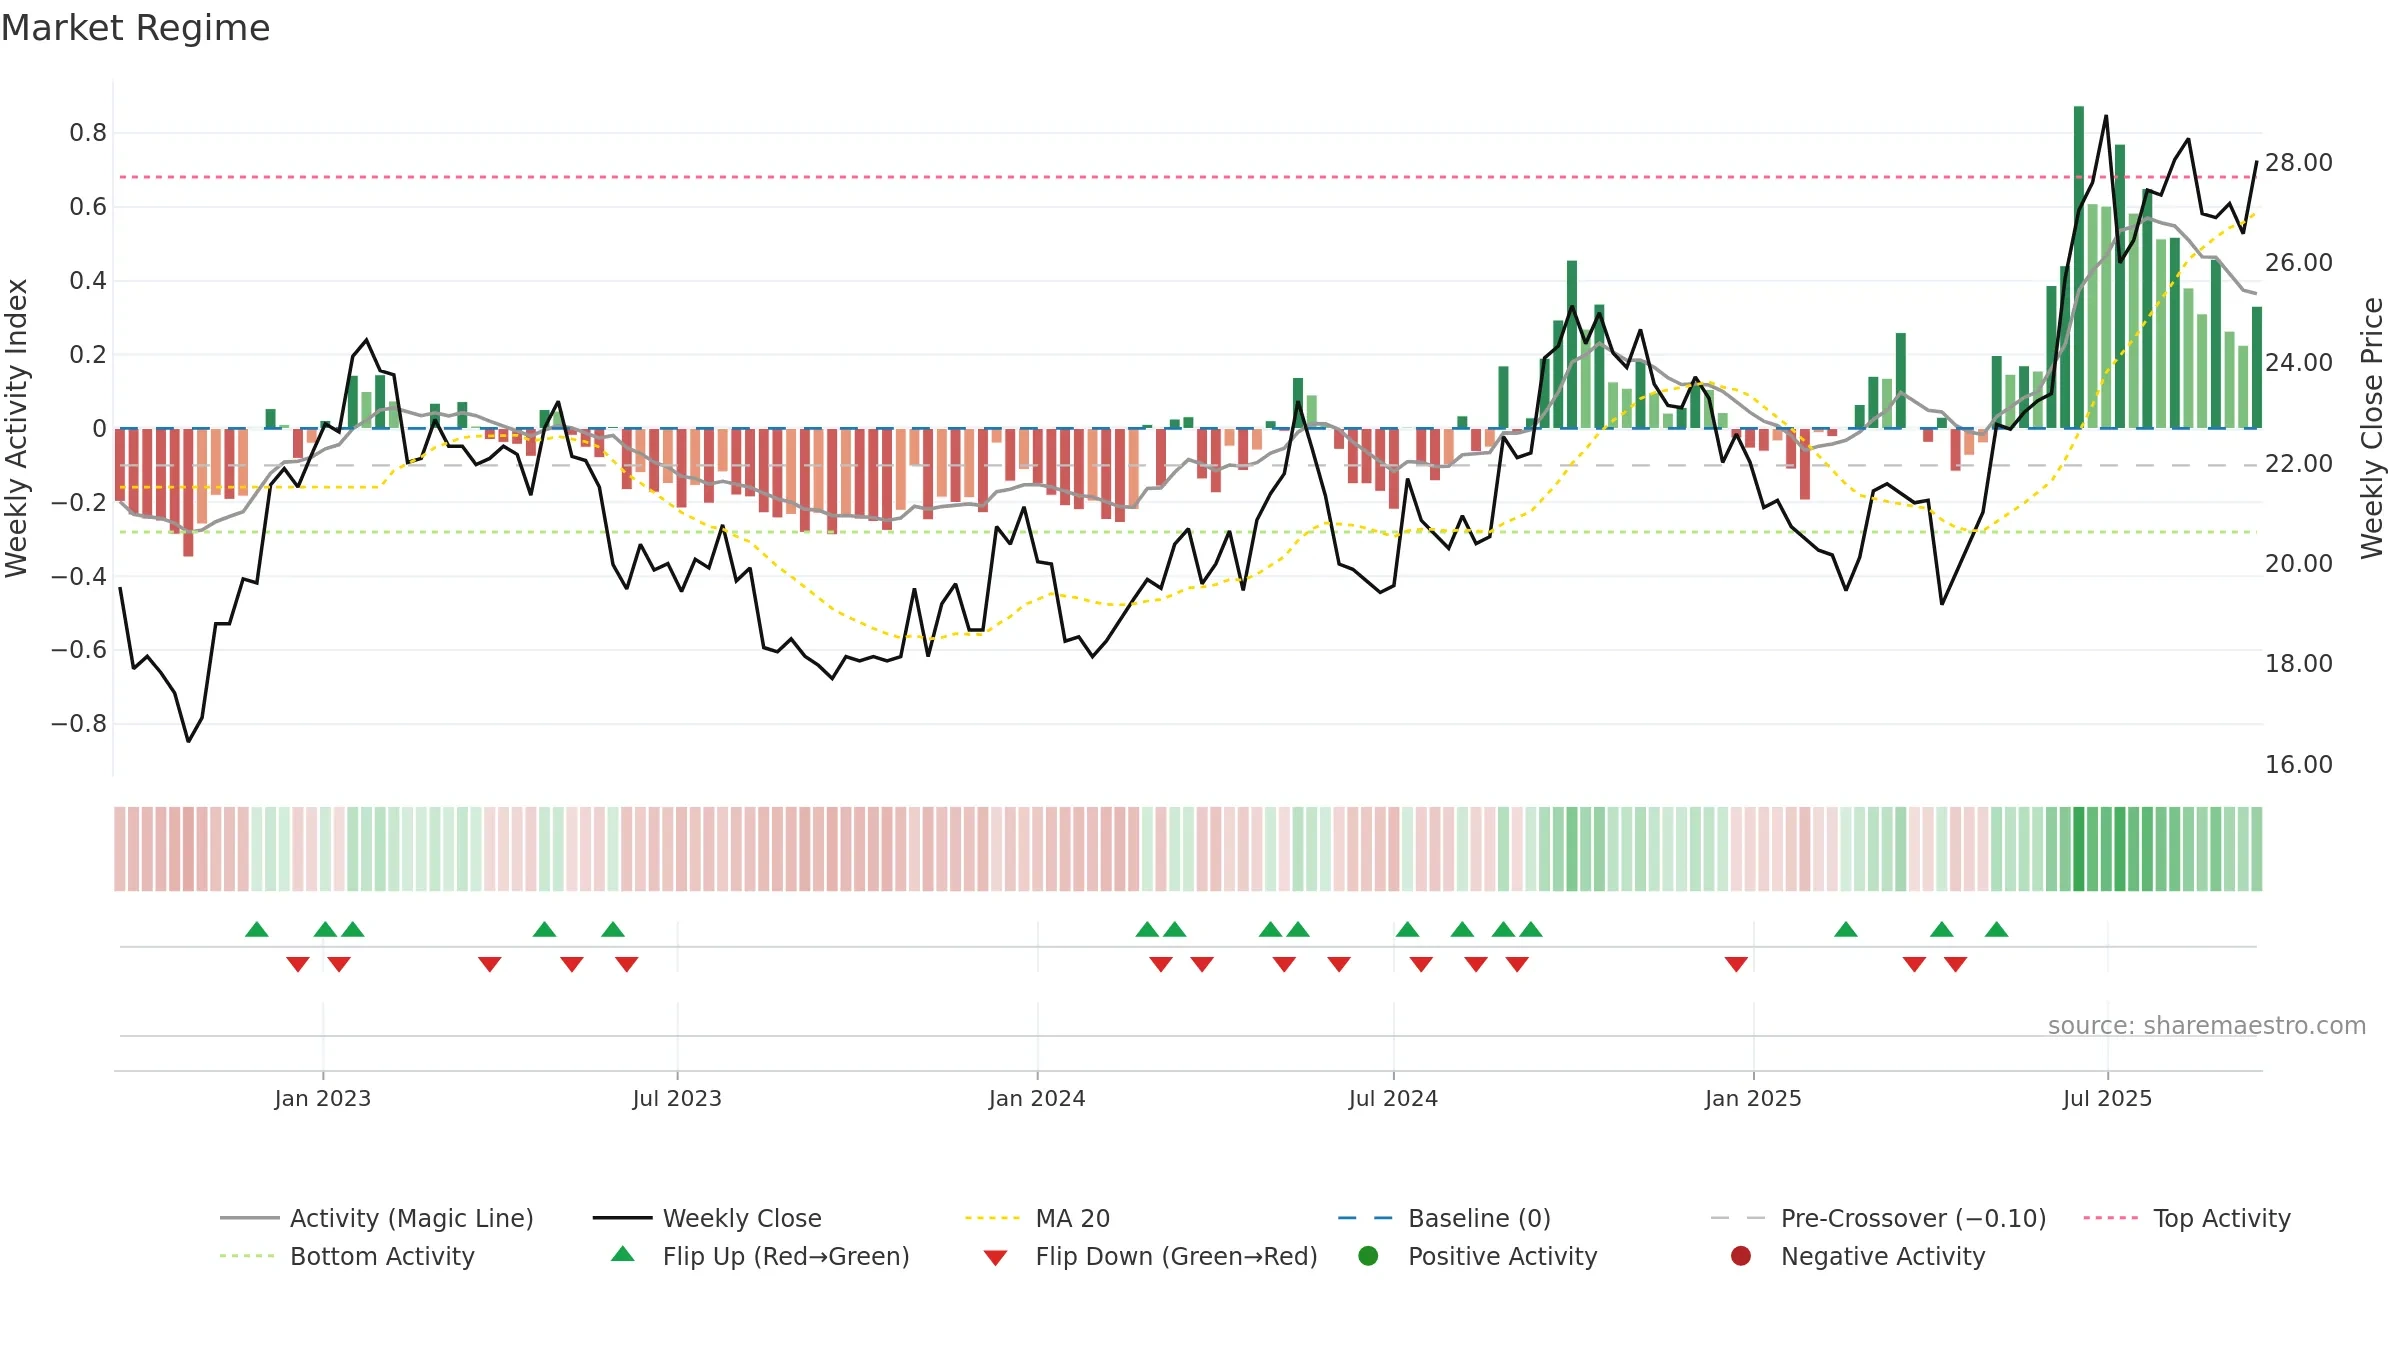Toggle the Weekly Close legend entry

(x=707, y=1218)
